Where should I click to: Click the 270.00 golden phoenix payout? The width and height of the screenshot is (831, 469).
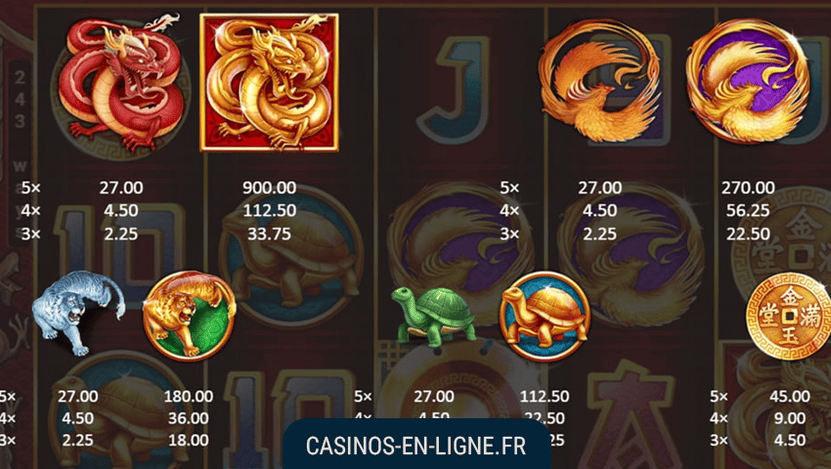click(x=748, y=188)
